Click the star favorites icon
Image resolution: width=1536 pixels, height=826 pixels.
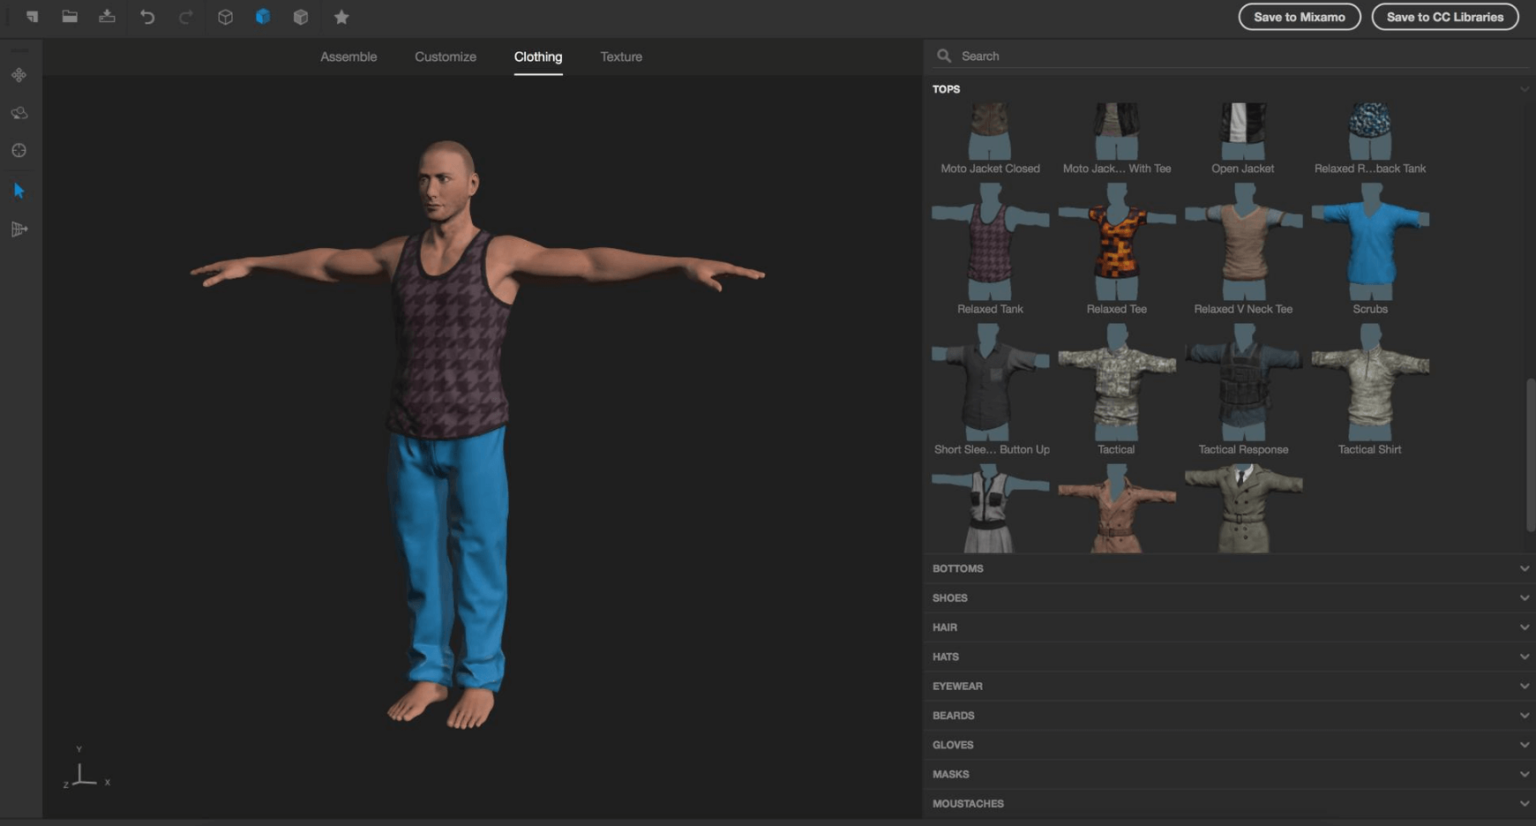tap(341, 17)
